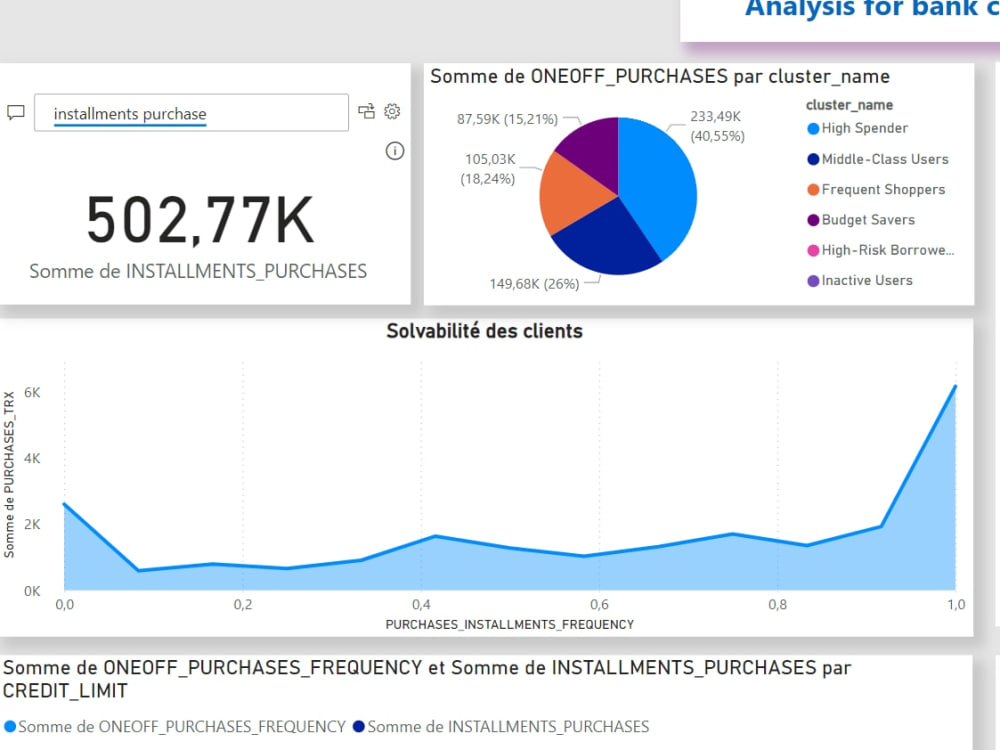The width and height of the screenshot is (1000, 750).
Task: Click the High-Risk Borrowers legend color dot
Action: [x=813, y=250]
